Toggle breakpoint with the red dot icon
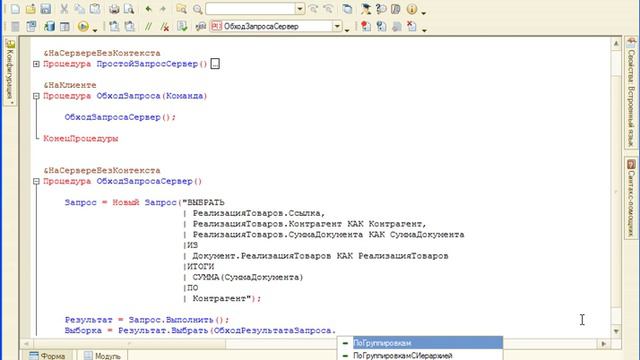 (366, 27)
